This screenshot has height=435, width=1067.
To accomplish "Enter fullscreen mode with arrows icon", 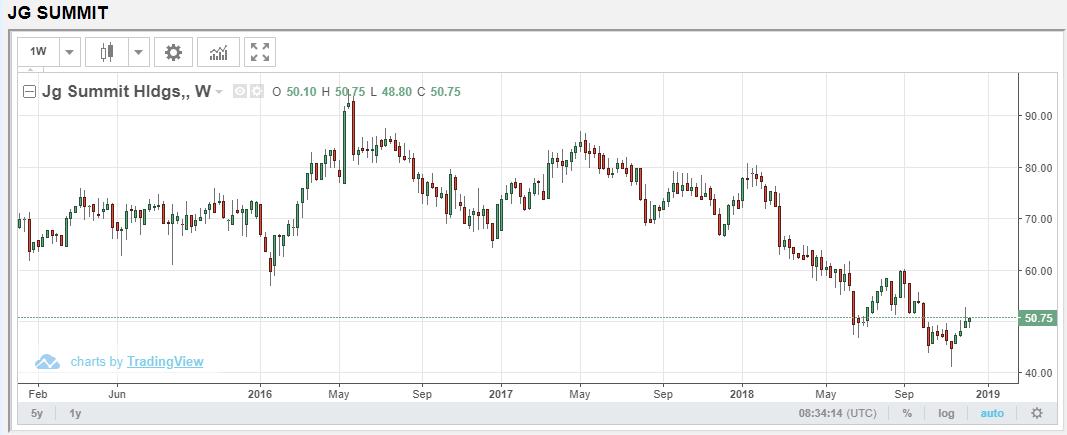I will coord(260,52).
